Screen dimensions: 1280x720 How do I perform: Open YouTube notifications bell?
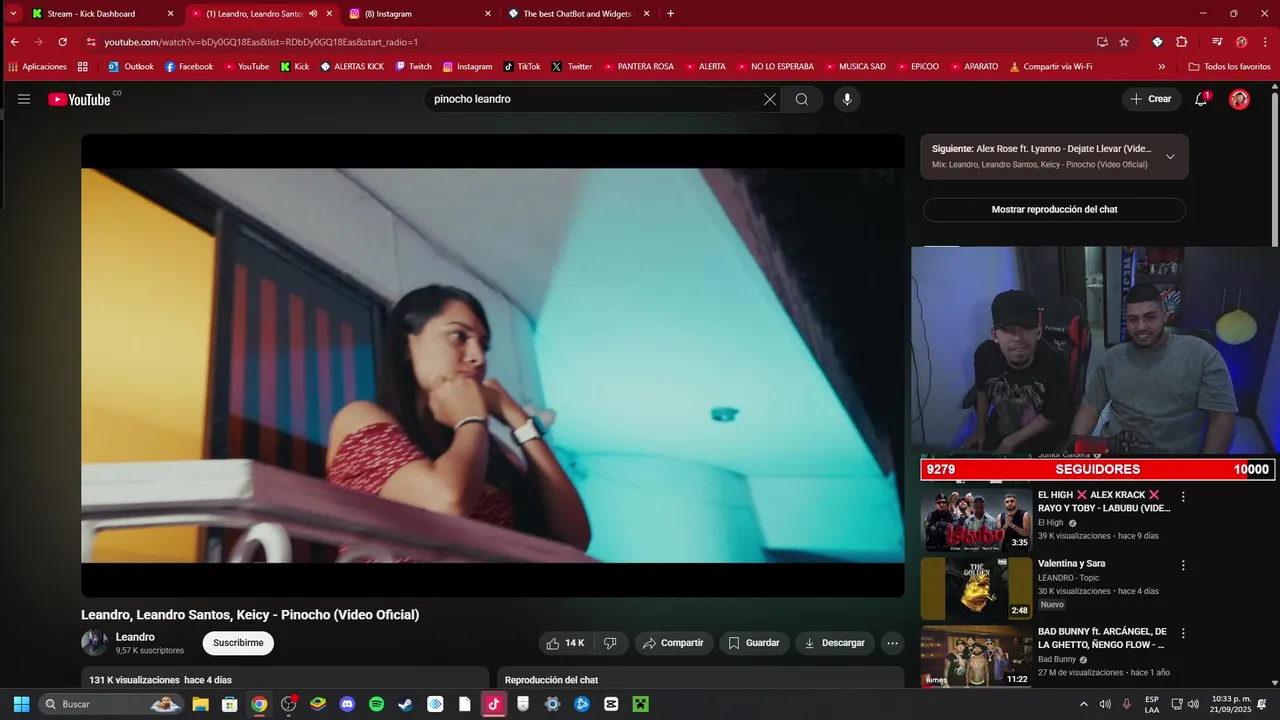1202,99
